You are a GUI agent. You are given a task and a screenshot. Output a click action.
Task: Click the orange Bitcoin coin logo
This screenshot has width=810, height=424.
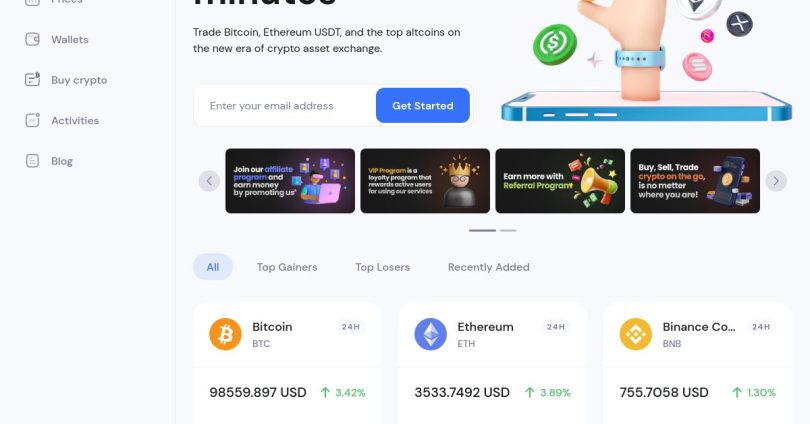pyautogui.click(x=225, y=334)
